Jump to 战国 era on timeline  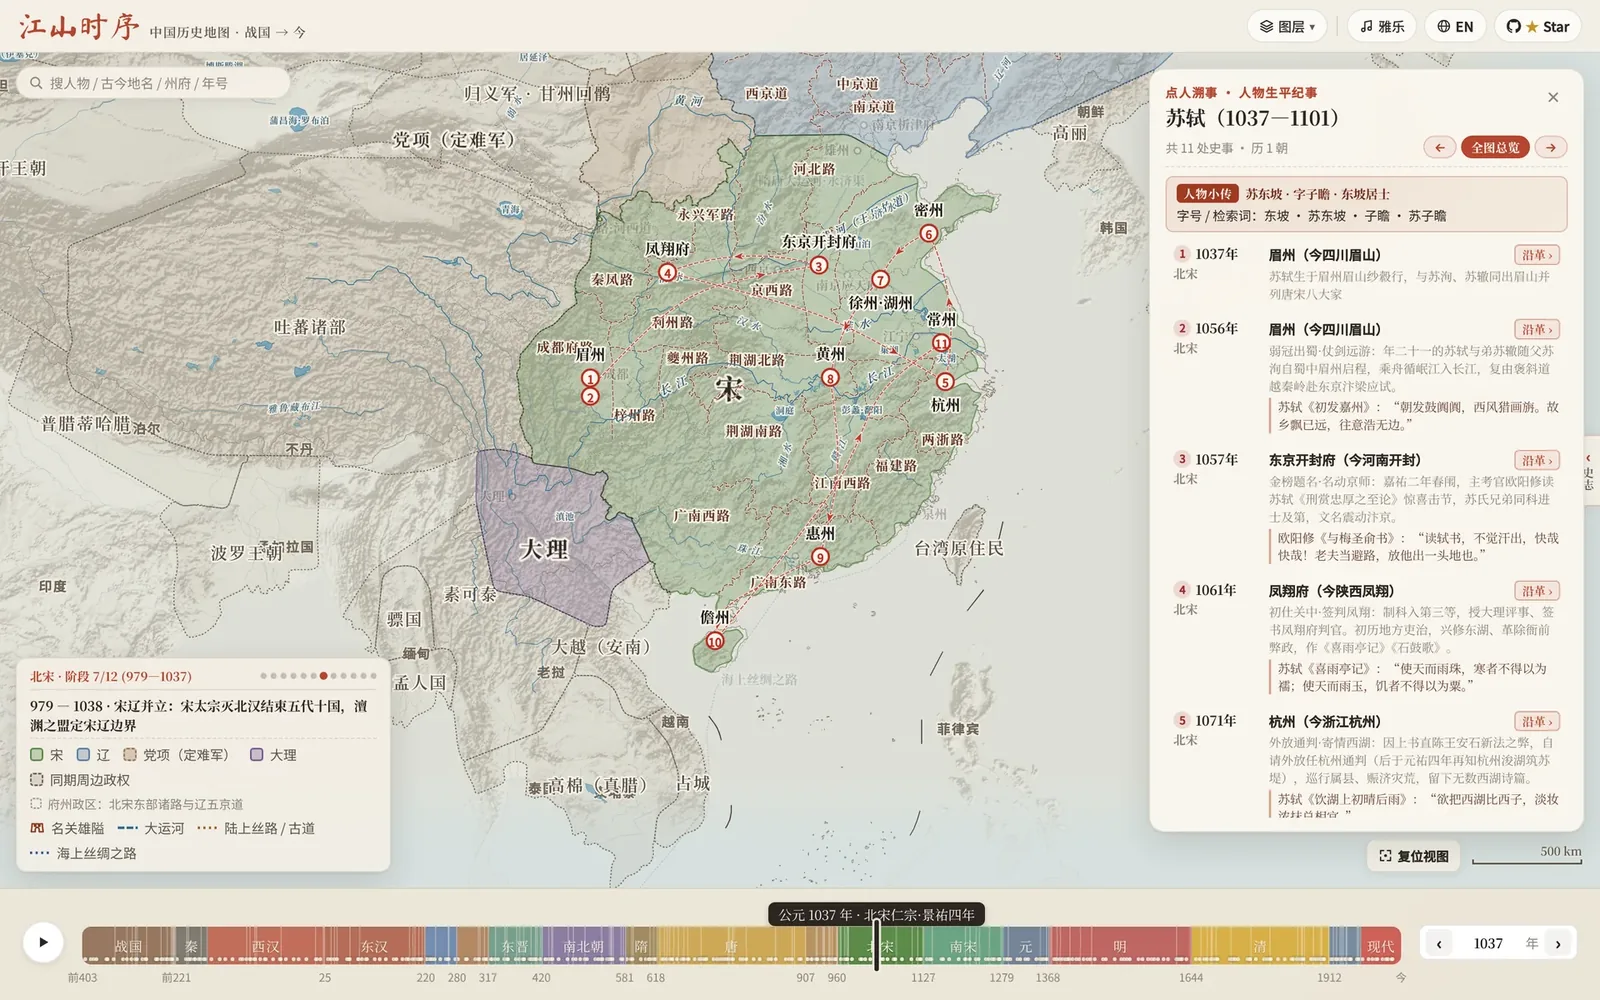[x=128, y=946]
